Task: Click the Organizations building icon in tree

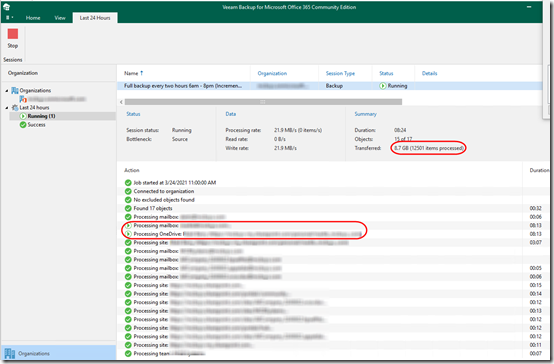Action: 15,90
